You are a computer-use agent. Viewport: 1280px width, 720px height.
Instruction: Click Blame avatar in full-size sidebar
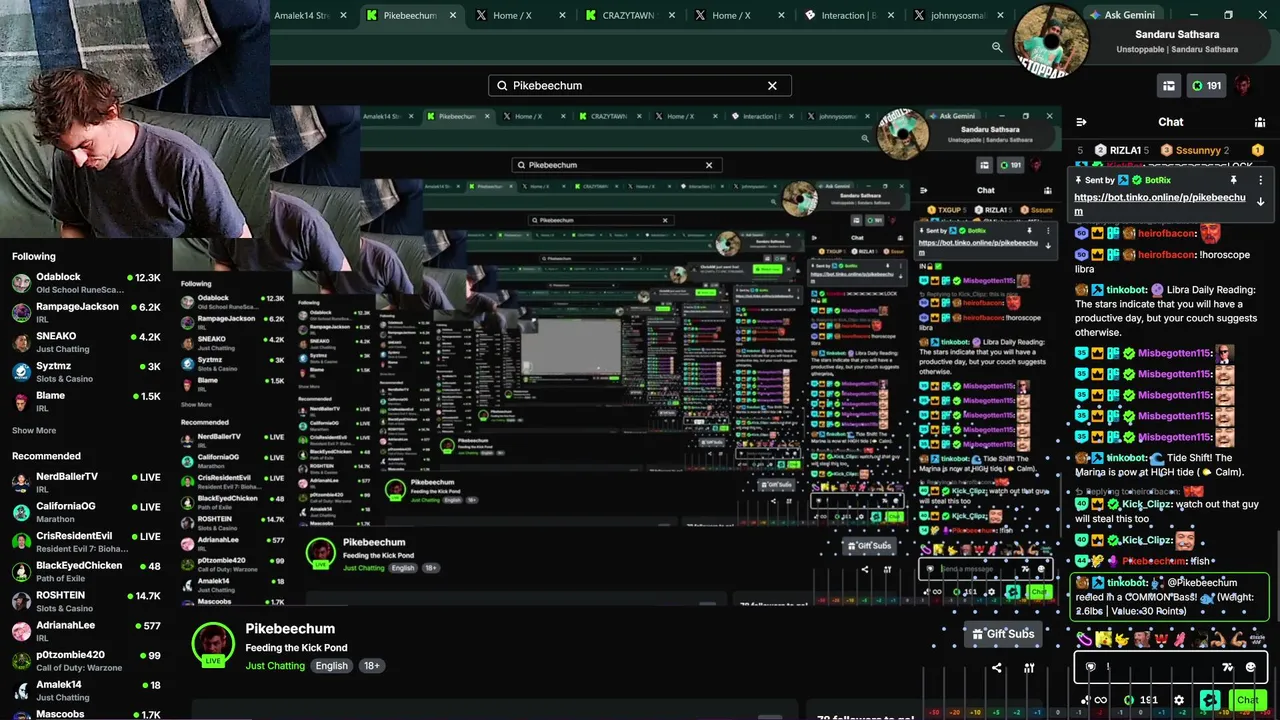pyautogui.click(x=21, y=402)
